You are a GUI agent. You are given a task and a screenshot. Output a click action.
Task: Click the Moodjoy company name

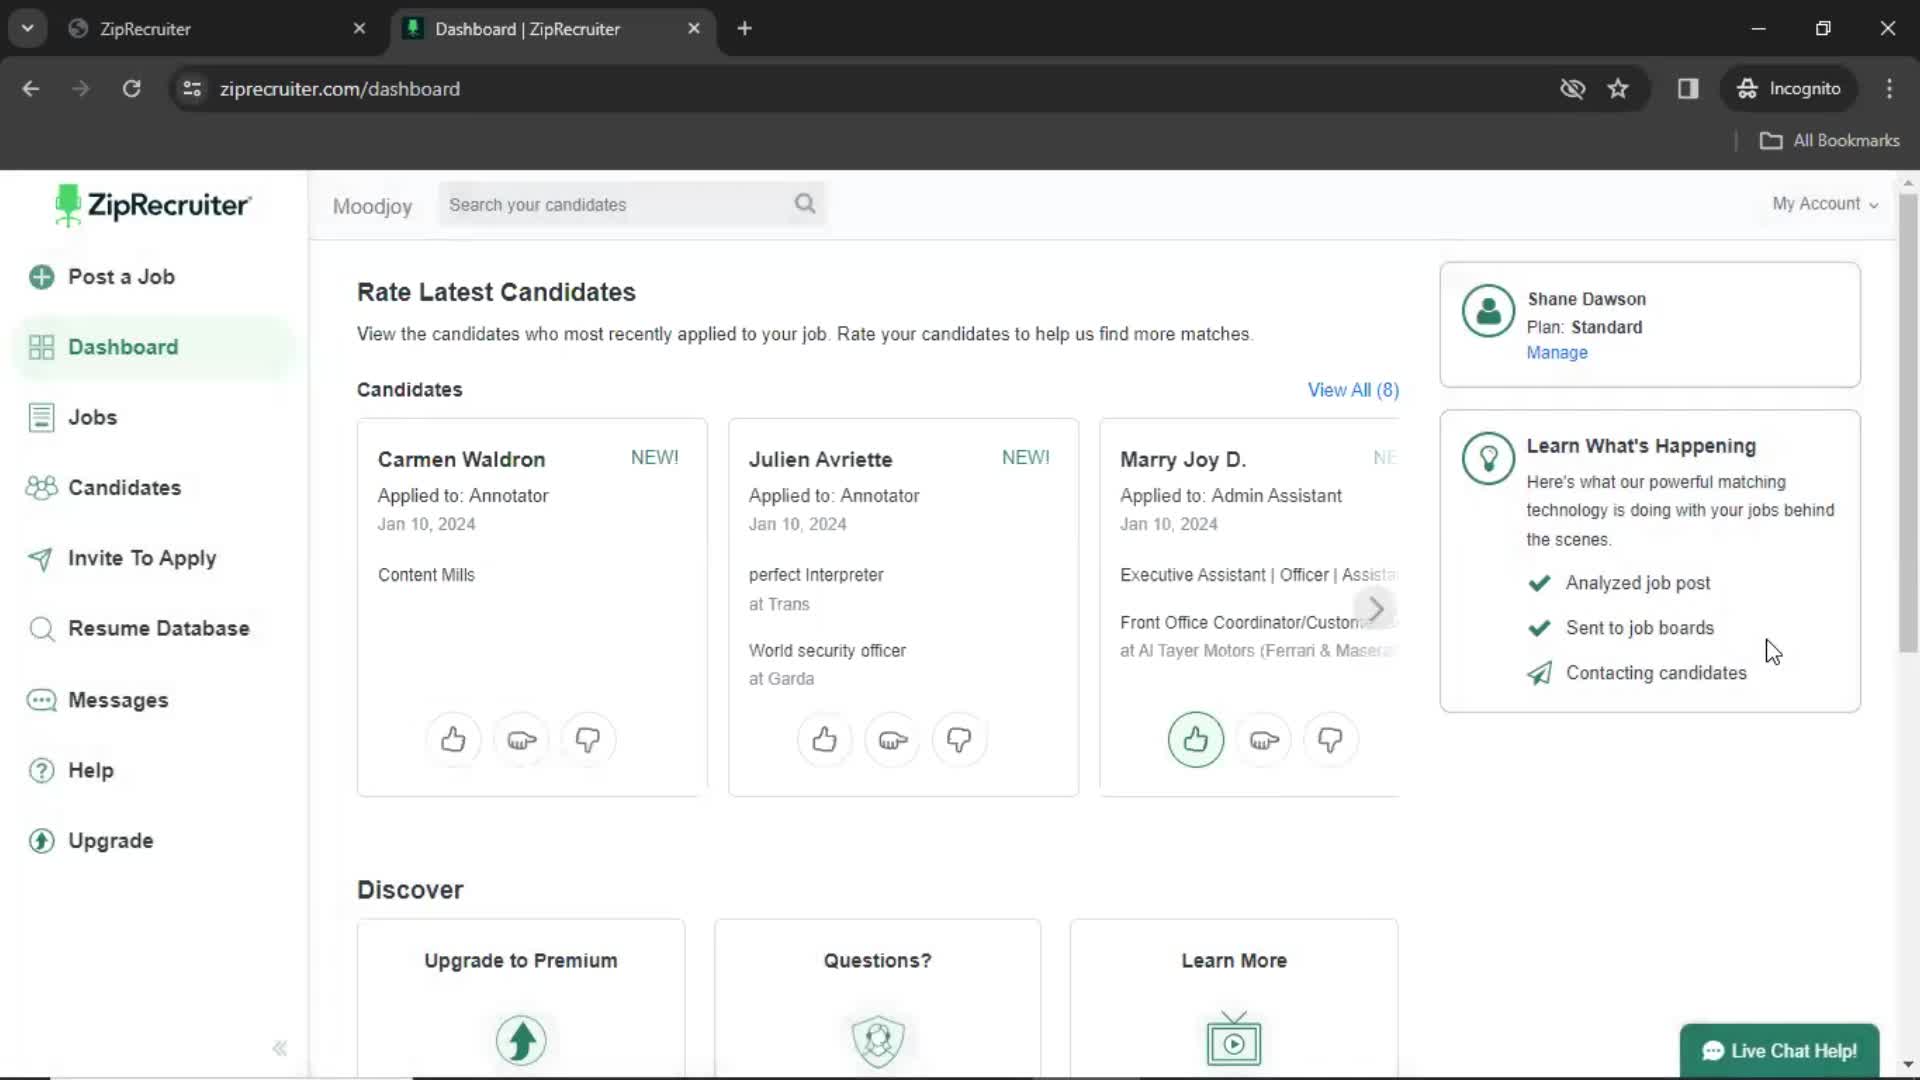(372, 206)
